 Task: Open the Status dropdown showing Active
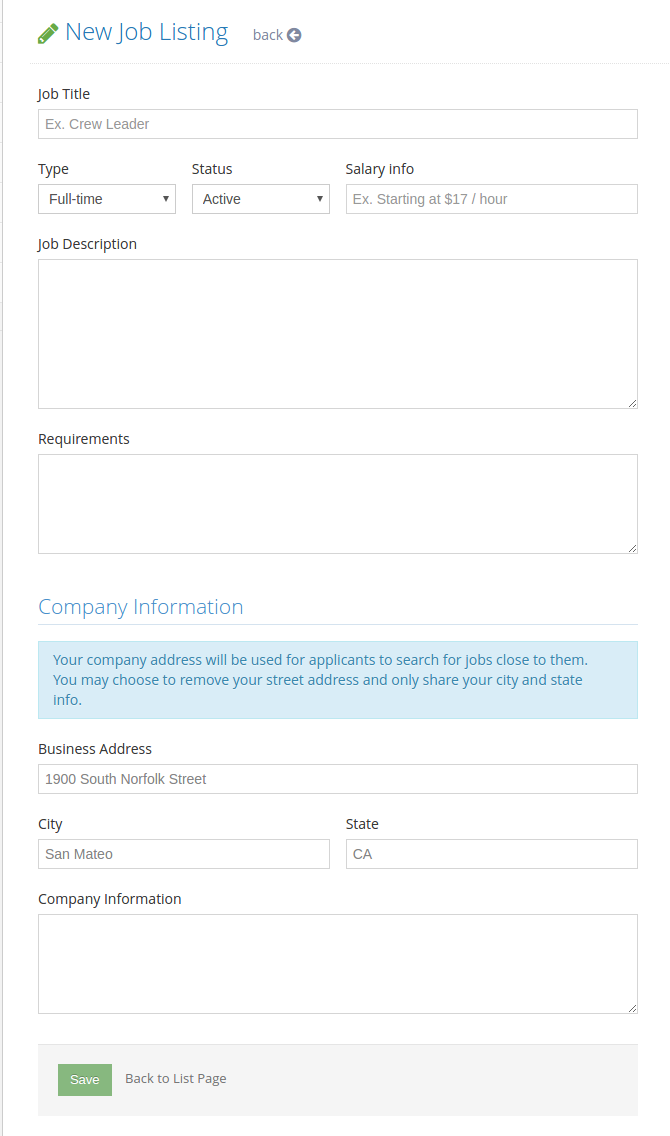pos(261,199)
